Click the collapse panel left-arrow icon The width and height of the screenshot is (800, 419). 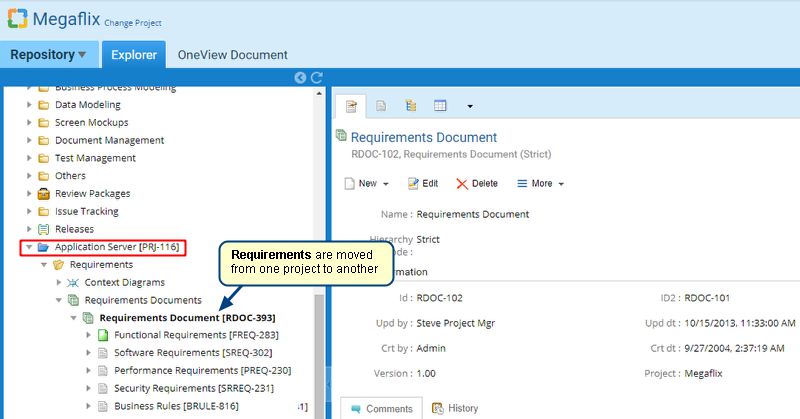point(300,77)
